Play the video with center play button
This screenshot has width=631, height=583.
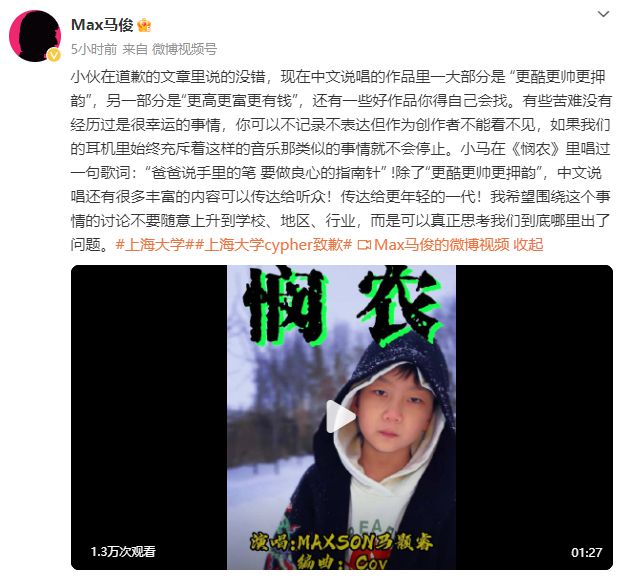pos(340,416)
